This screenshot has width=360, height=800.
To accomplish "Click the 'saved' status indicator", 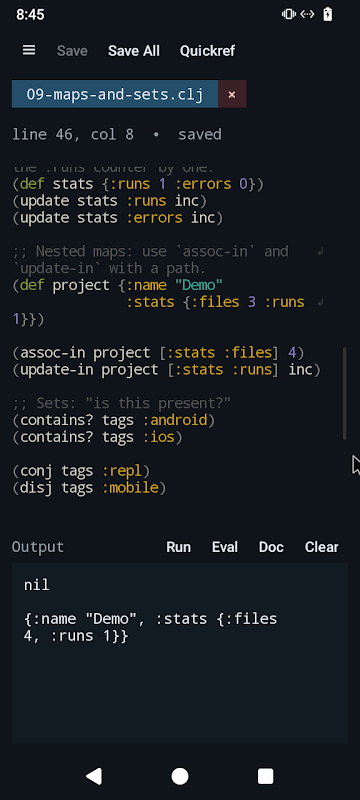I will click(199, 135).
